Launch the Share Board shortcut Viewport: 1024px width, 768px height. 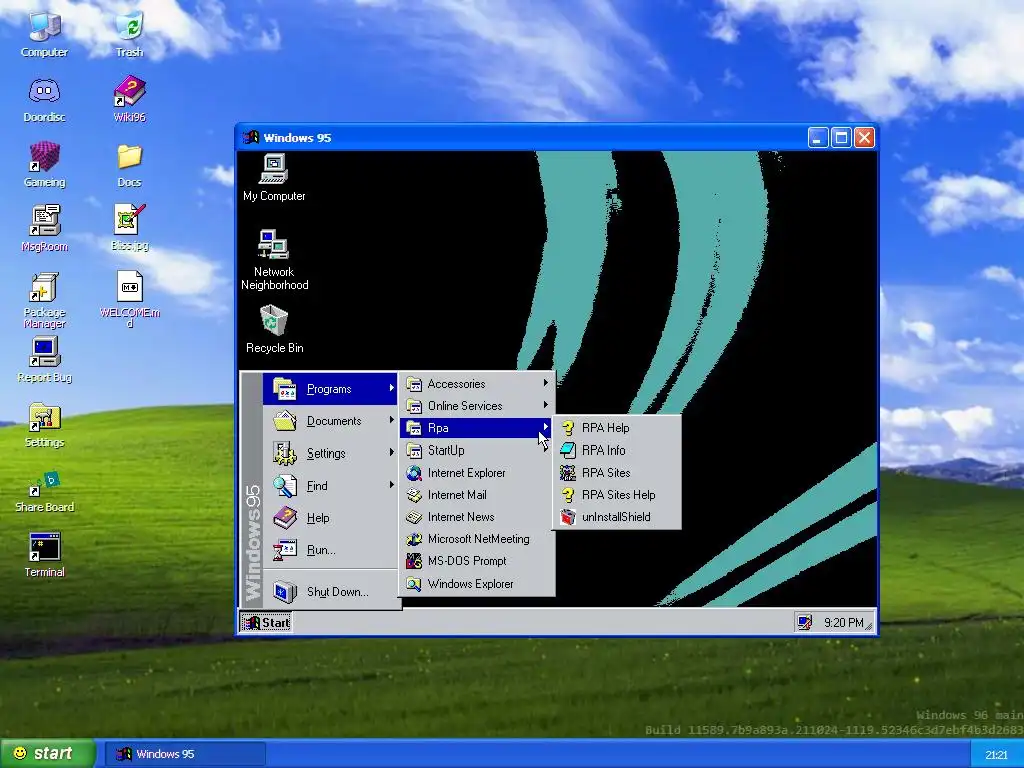click(44, 492)
